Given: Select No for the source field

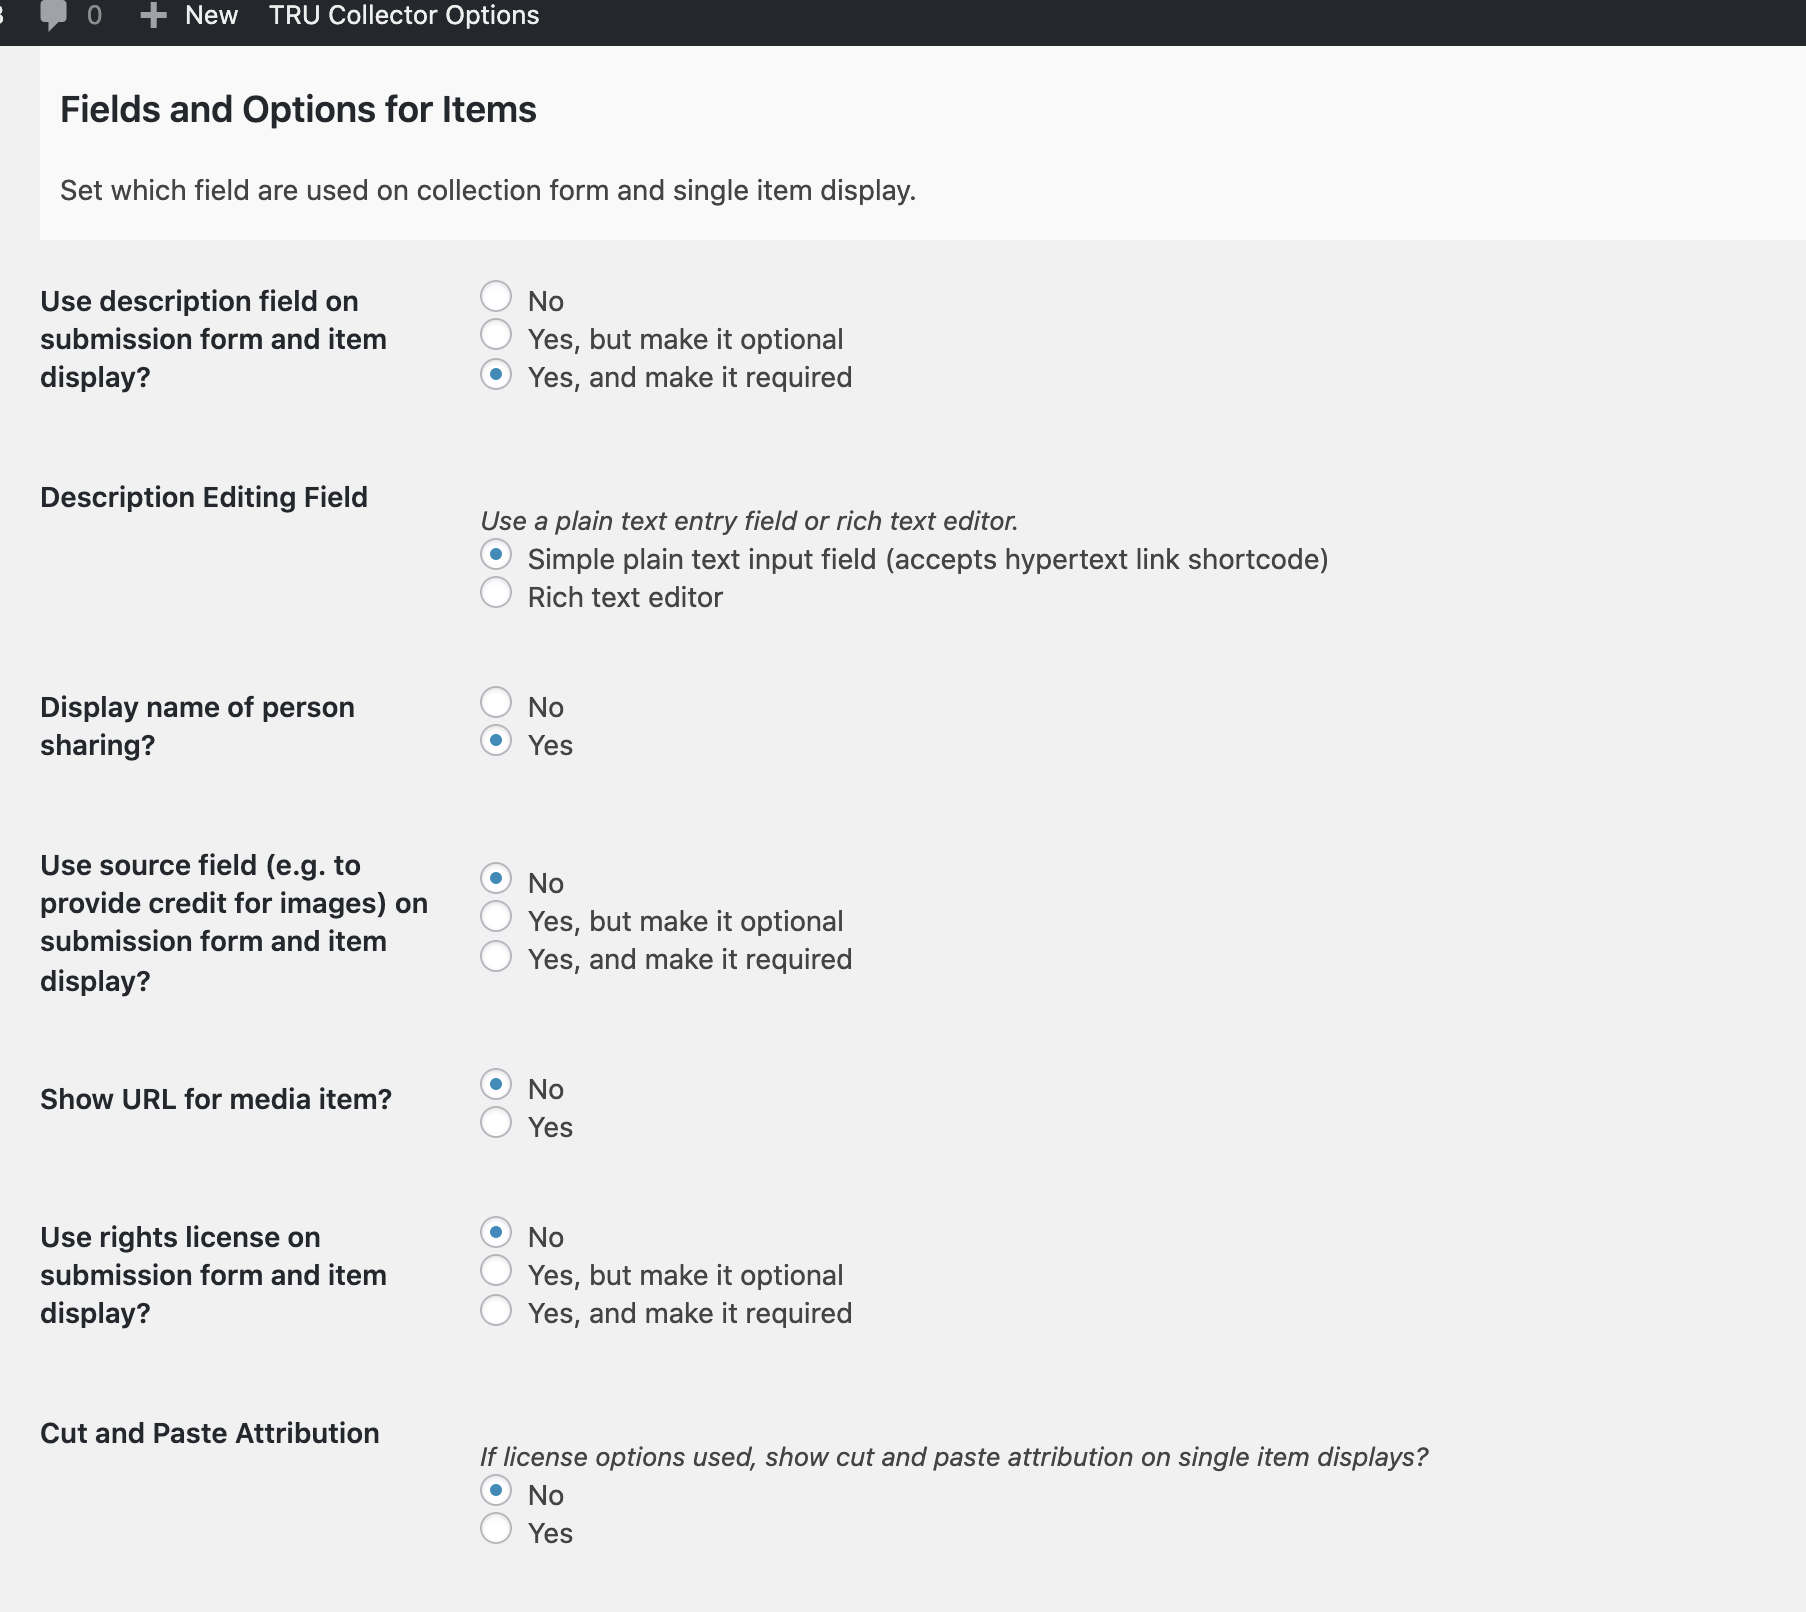Looking at the screenshot, I should (496, 879).
